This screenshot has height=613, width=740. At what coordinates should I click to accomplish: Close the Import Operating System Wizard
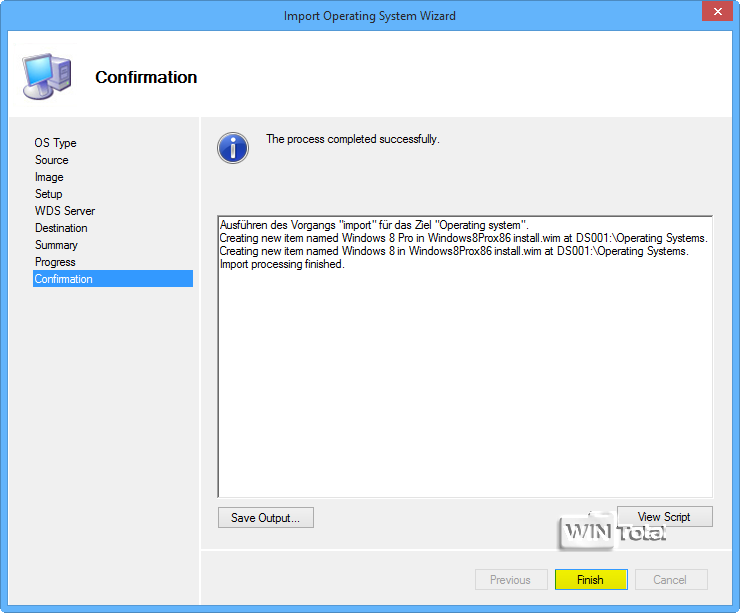[x=717, y=11]
